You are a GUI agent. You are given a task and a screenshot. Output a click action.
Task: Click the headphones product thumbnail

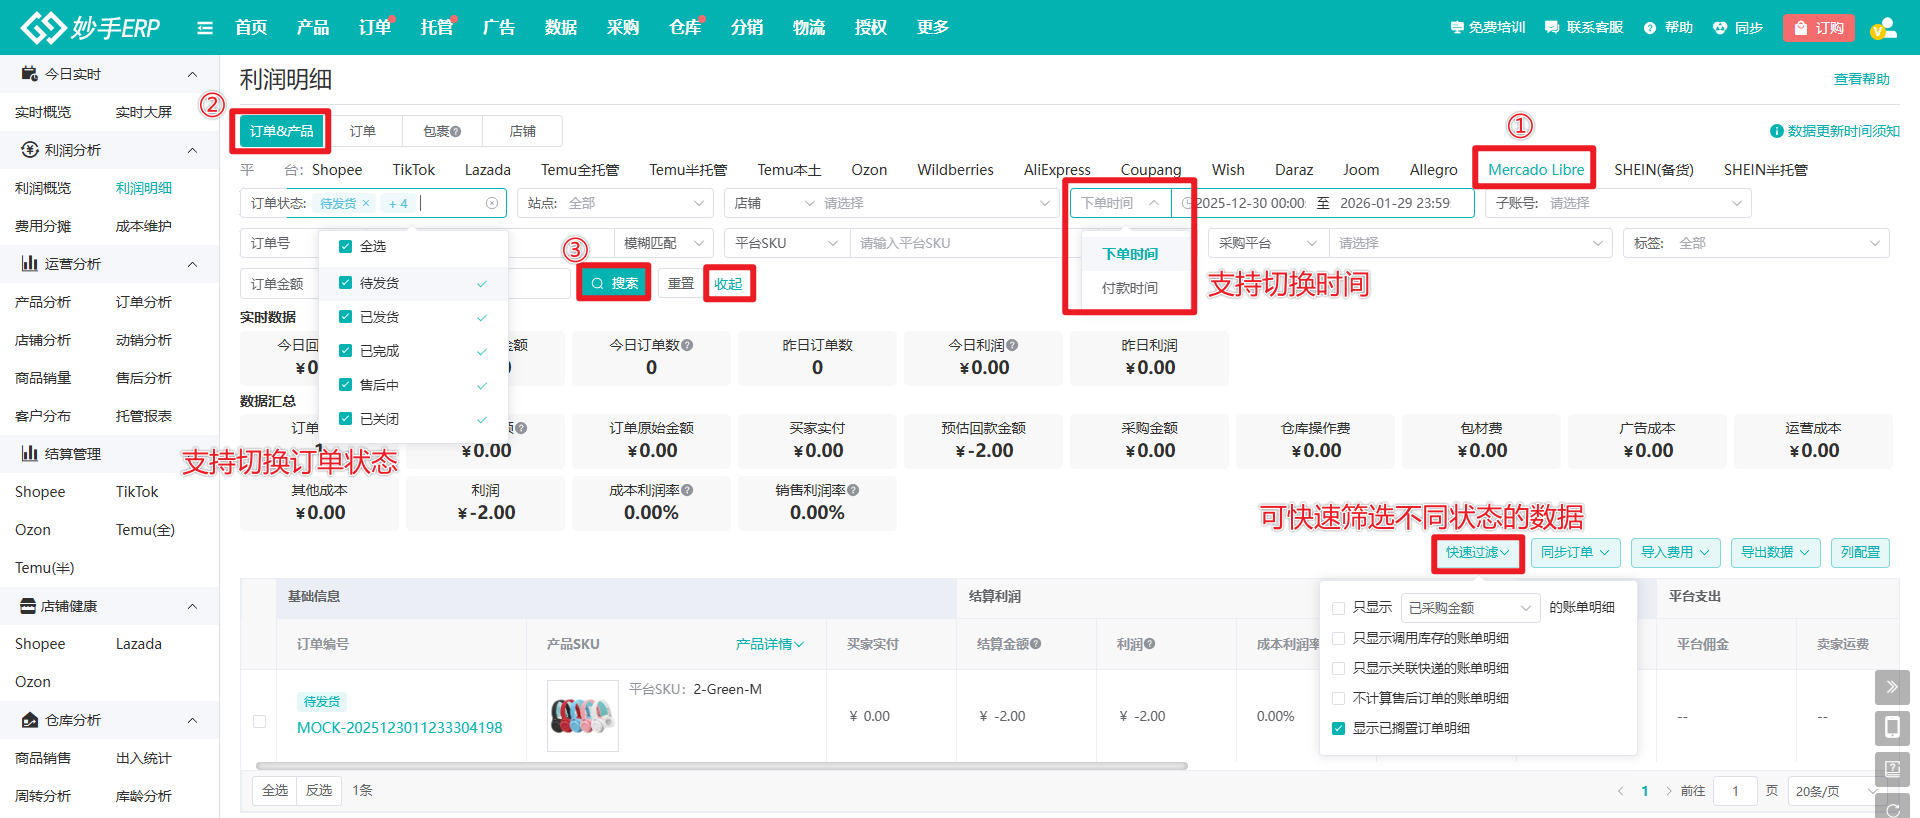pyautogui.click(x=582, y=716)
